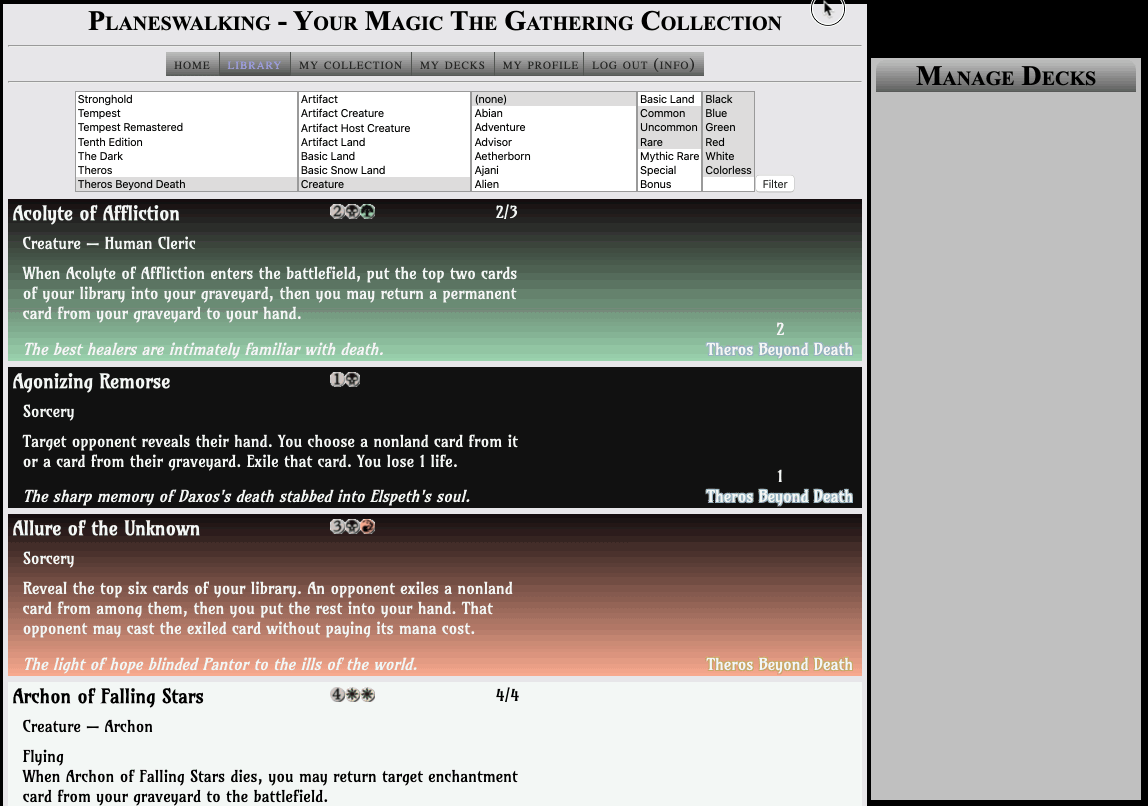Filter by Black color
The height and width of the screenshot is (806, 1148).
[x=728, y=99]
